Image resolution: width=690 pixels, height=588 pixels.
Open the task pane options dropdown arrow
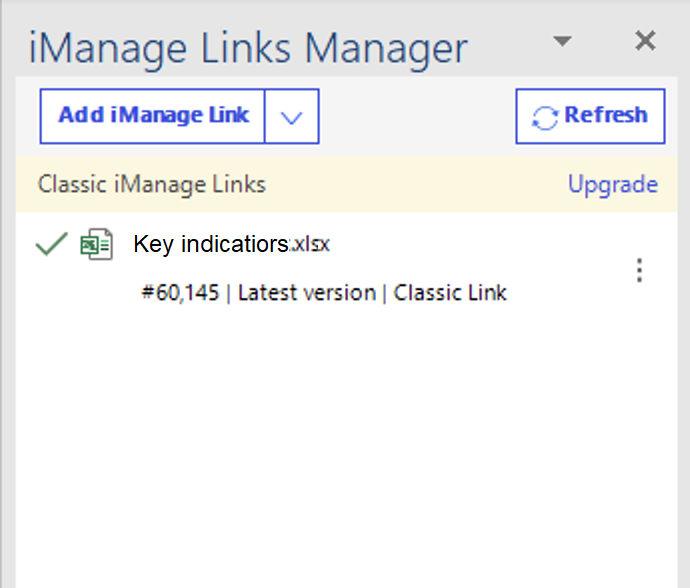[x=563, y=42]
